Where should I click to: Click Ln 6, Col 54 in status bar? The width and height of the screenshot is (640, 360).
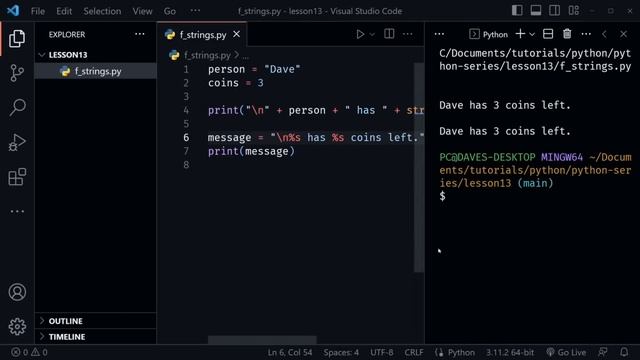point(290,352)
